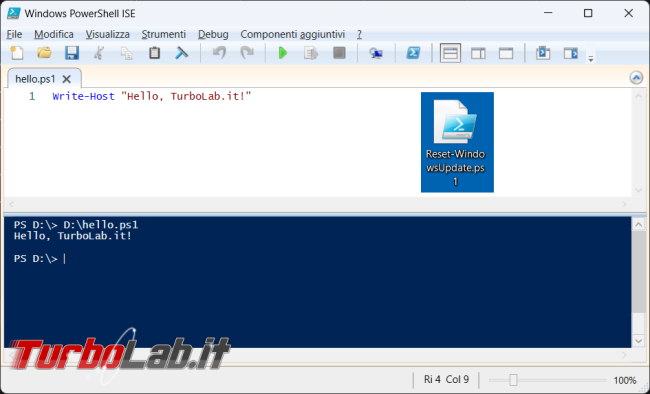Show the command window icon
This screenshot has height=394, width=650.
point(543,53)
